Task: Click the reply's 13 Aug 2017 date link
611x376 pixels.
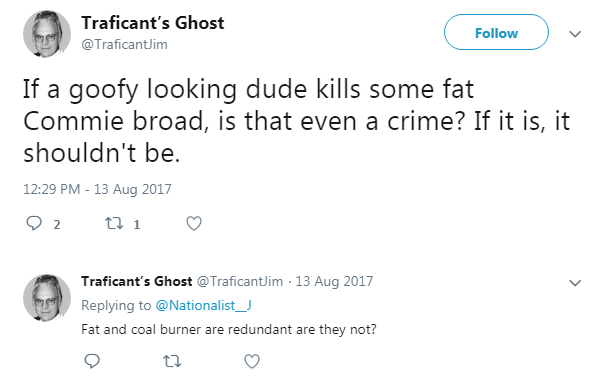Action: click(334, 281)
